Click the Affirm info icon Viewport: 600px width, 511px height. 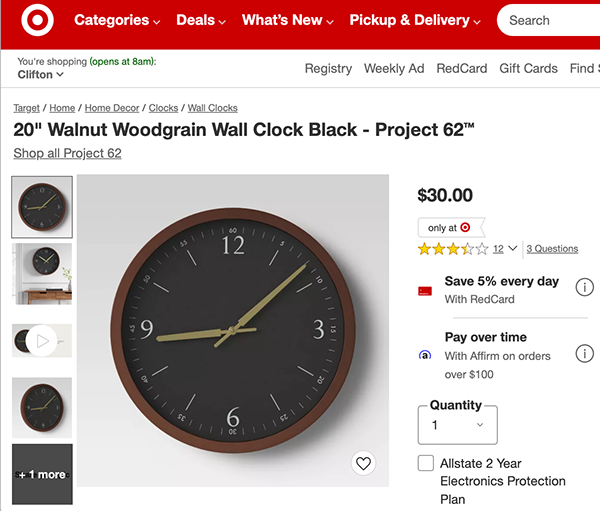[584, 354]
